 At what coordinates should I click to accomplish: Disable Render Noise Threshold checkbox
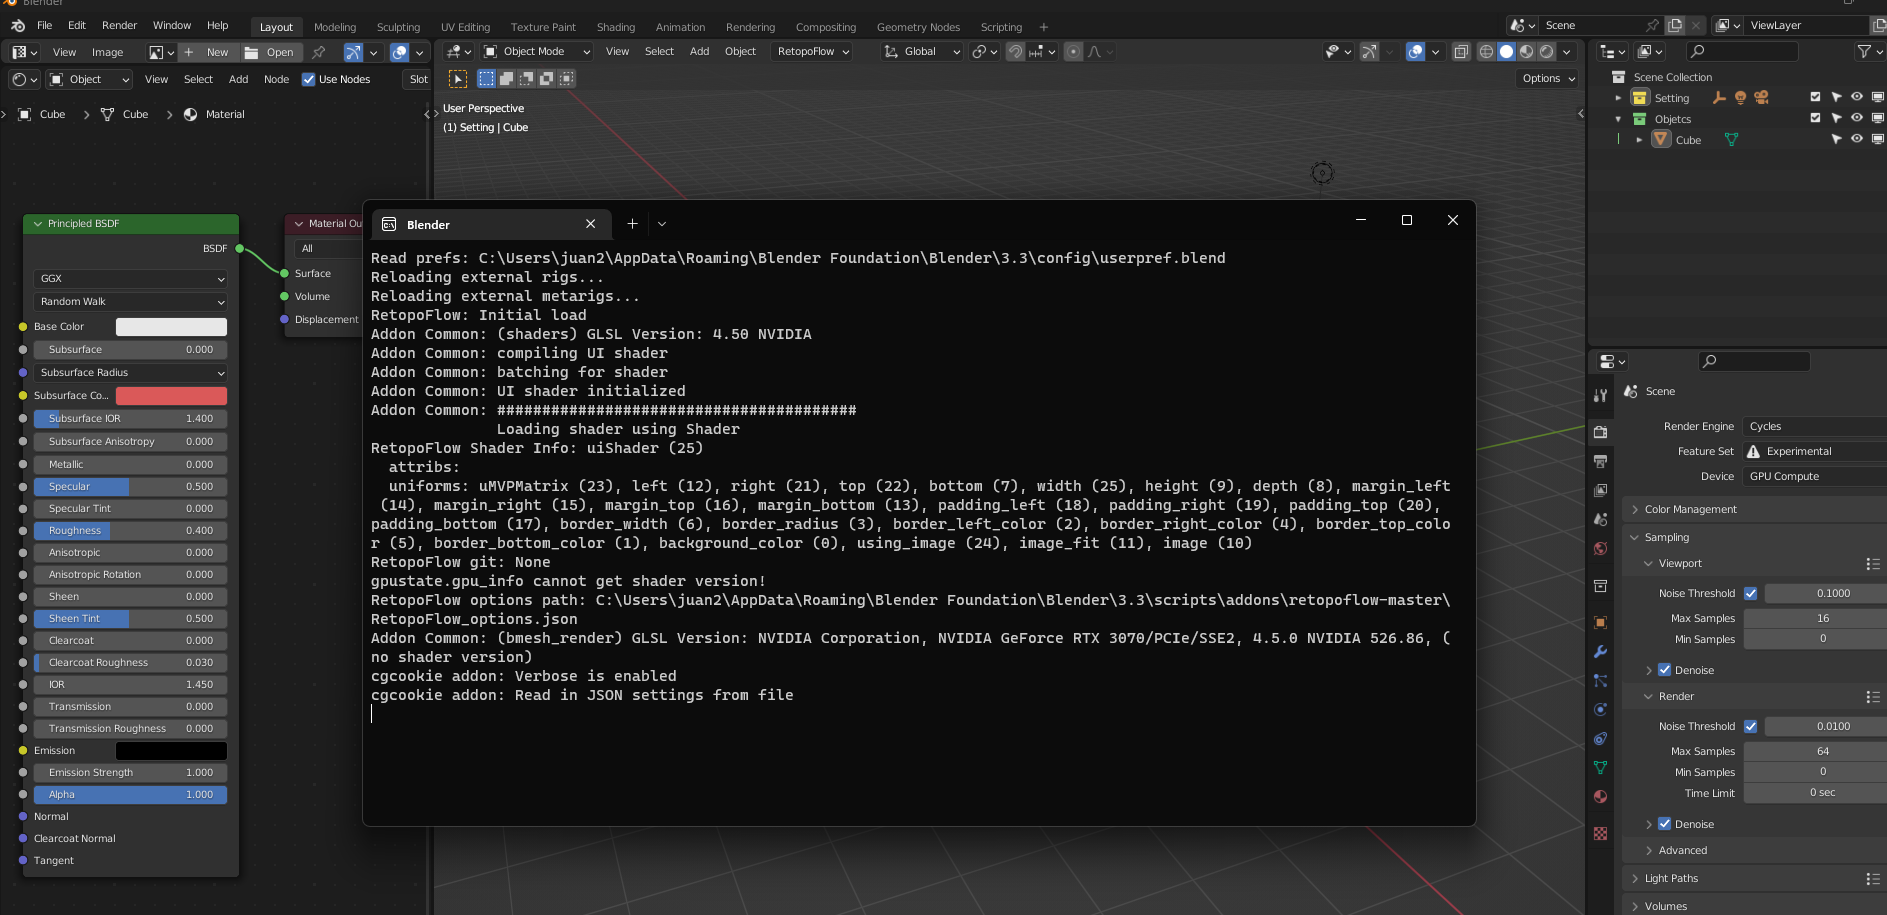(x=1750, y=726)
